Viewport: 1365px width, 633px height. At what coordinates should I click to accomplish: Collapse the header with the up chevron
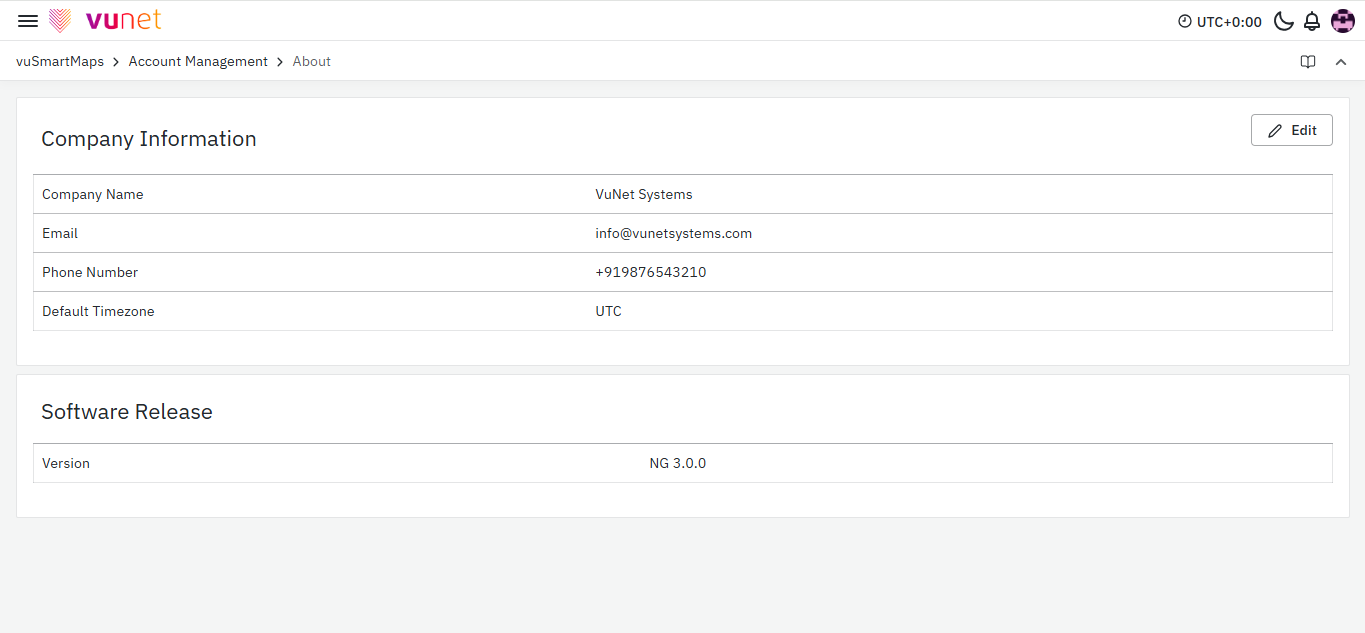coord(1341,62)
